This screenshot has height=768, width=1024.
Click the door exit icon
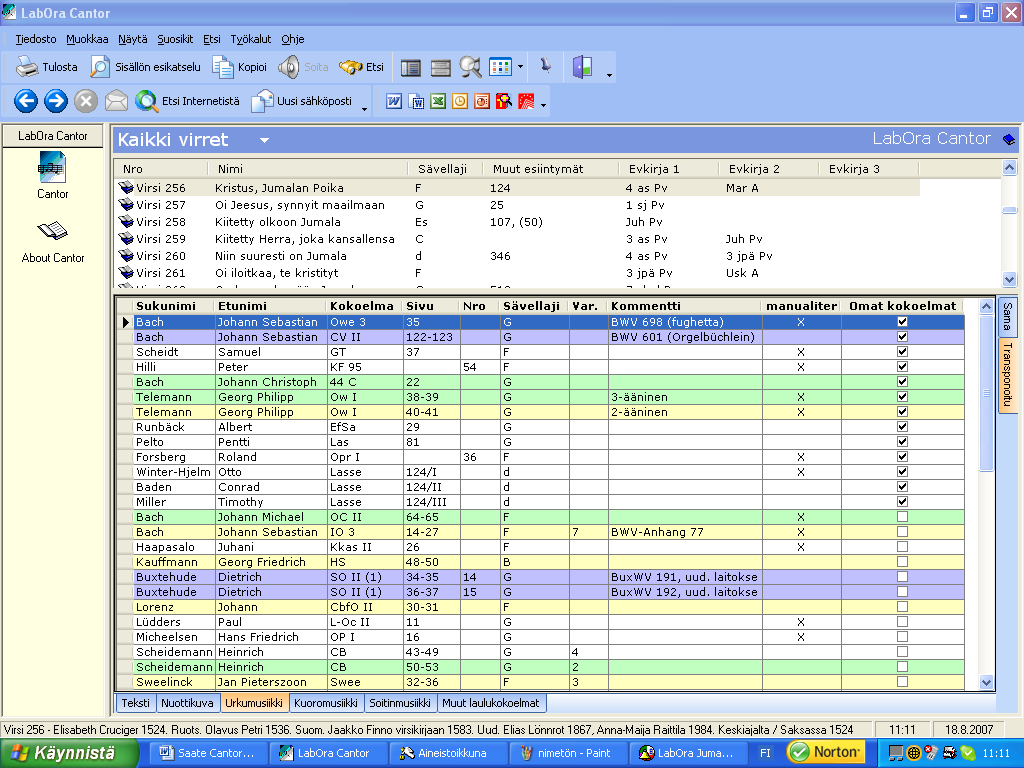[x=582, y=67]
